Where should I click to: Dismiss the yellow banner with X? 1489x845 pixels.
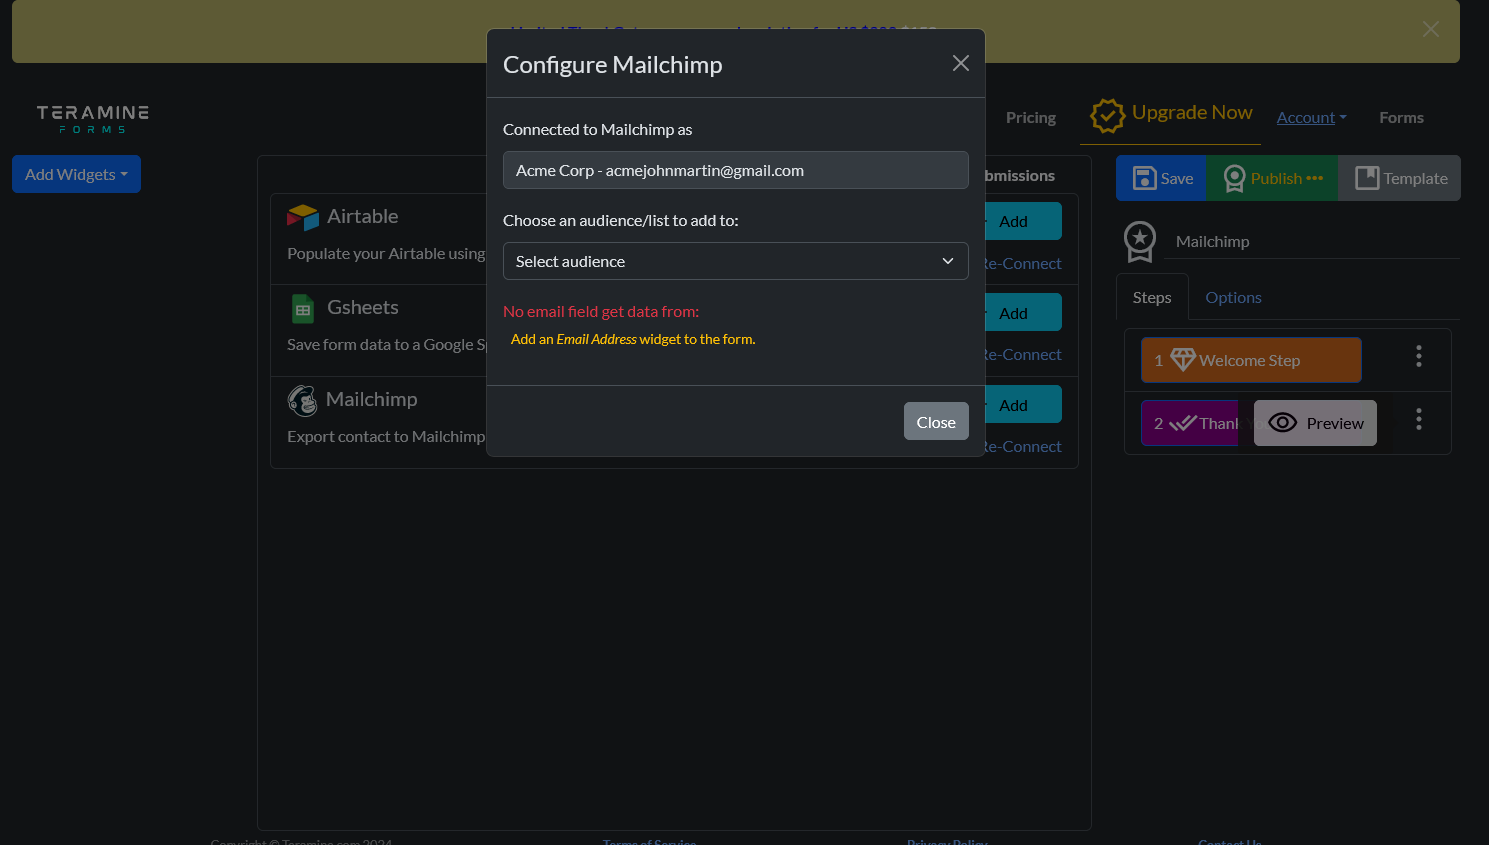(1431, 29)
